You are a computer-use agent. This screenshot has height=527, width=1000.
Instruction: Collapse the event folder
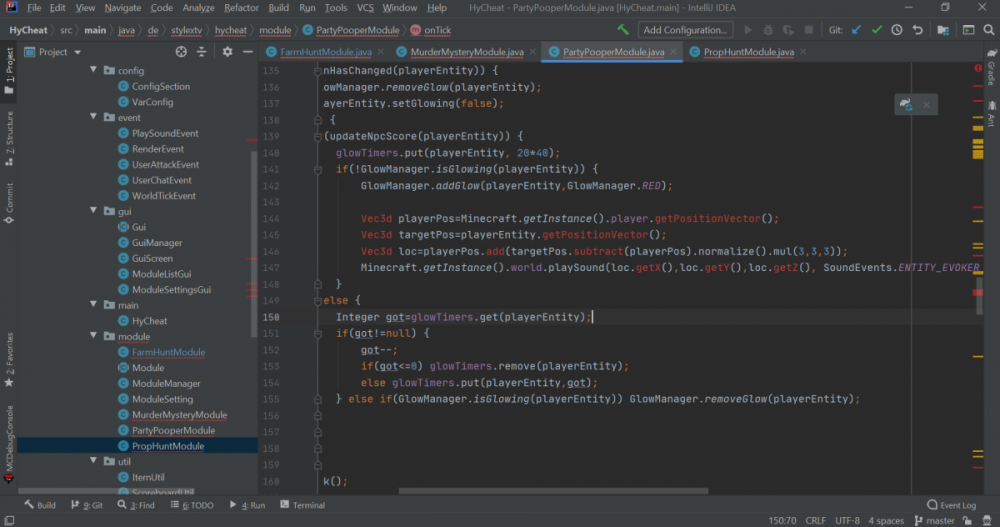click(x=93, y=117)
